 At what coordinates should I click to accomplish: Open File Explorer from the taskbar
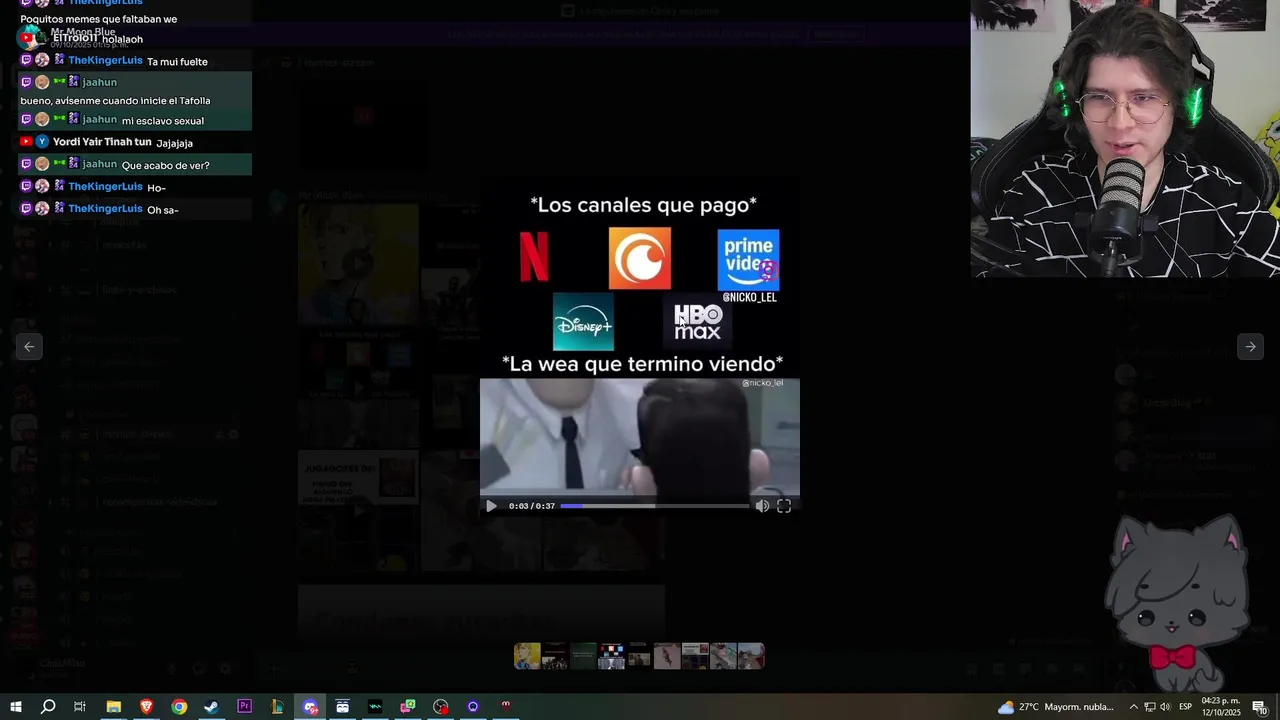point(114,707)
